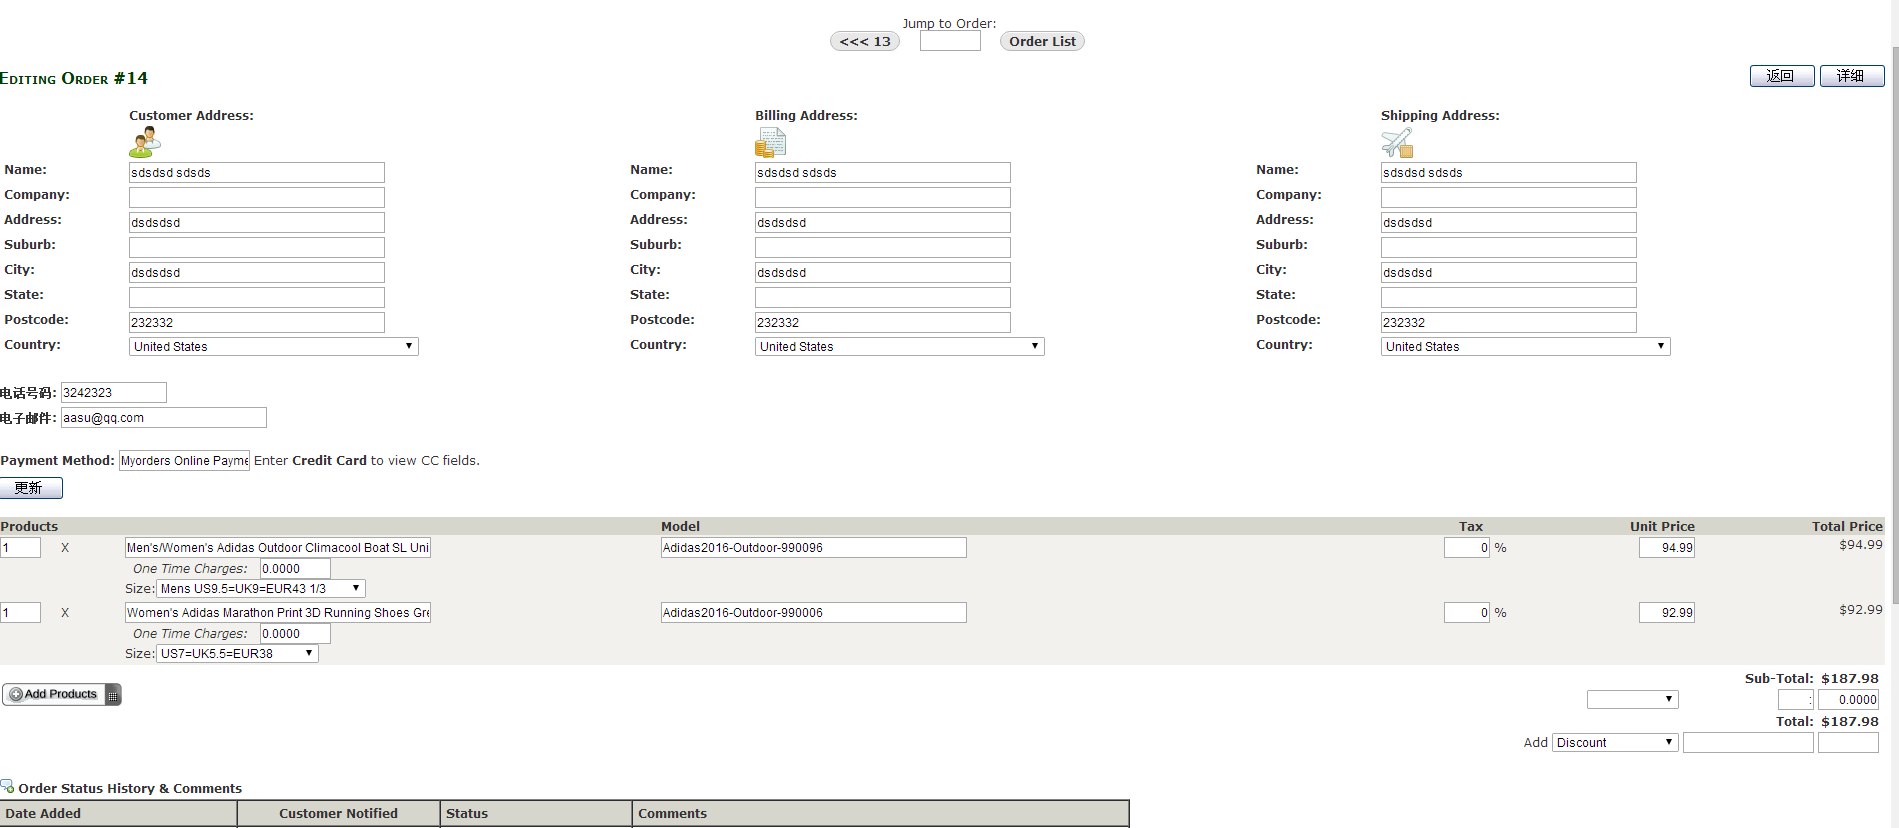
Task: Expand Billing Address Country dropdown
Action: pyautogui.click(x=899, y=347)
